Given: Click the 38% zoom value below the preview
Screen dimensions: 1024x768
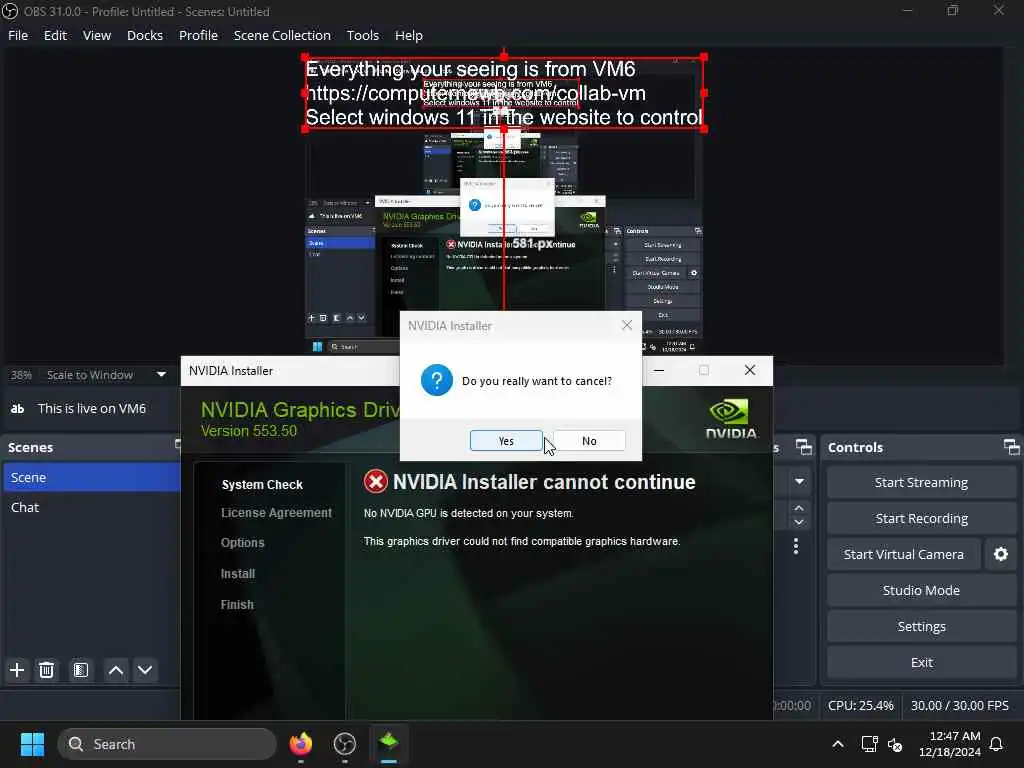Looking at the screenshot, I should pos(21,375).
